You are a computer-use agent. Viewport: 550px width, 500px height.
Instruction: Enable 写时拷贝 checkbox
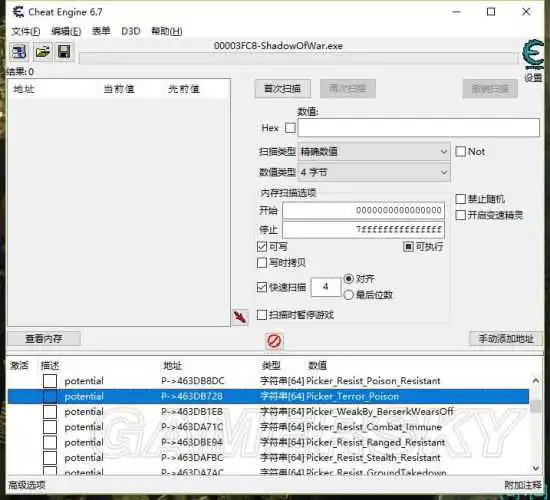[x=262, y=263]
